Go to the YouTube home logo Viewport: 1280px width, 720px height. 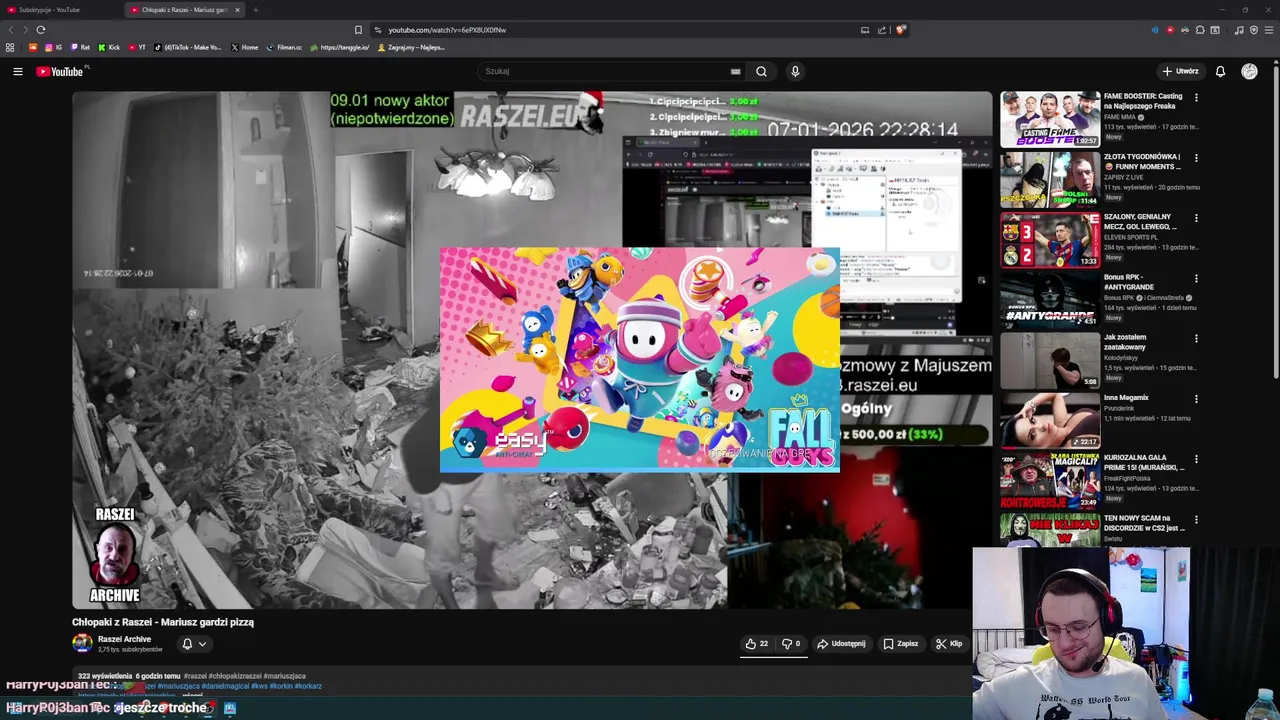click(60, 71)
